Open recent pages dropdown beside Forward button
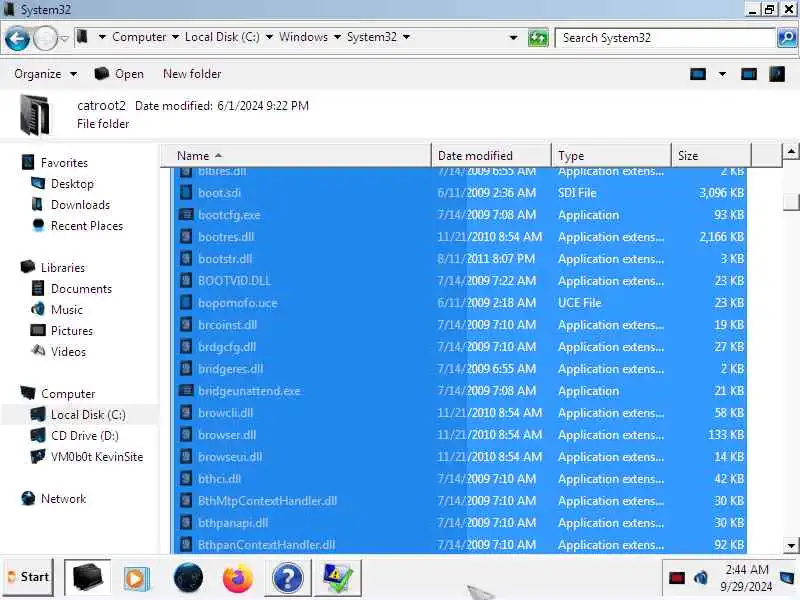The width and height of the screenshot is (800, 600). click(64, 38)
